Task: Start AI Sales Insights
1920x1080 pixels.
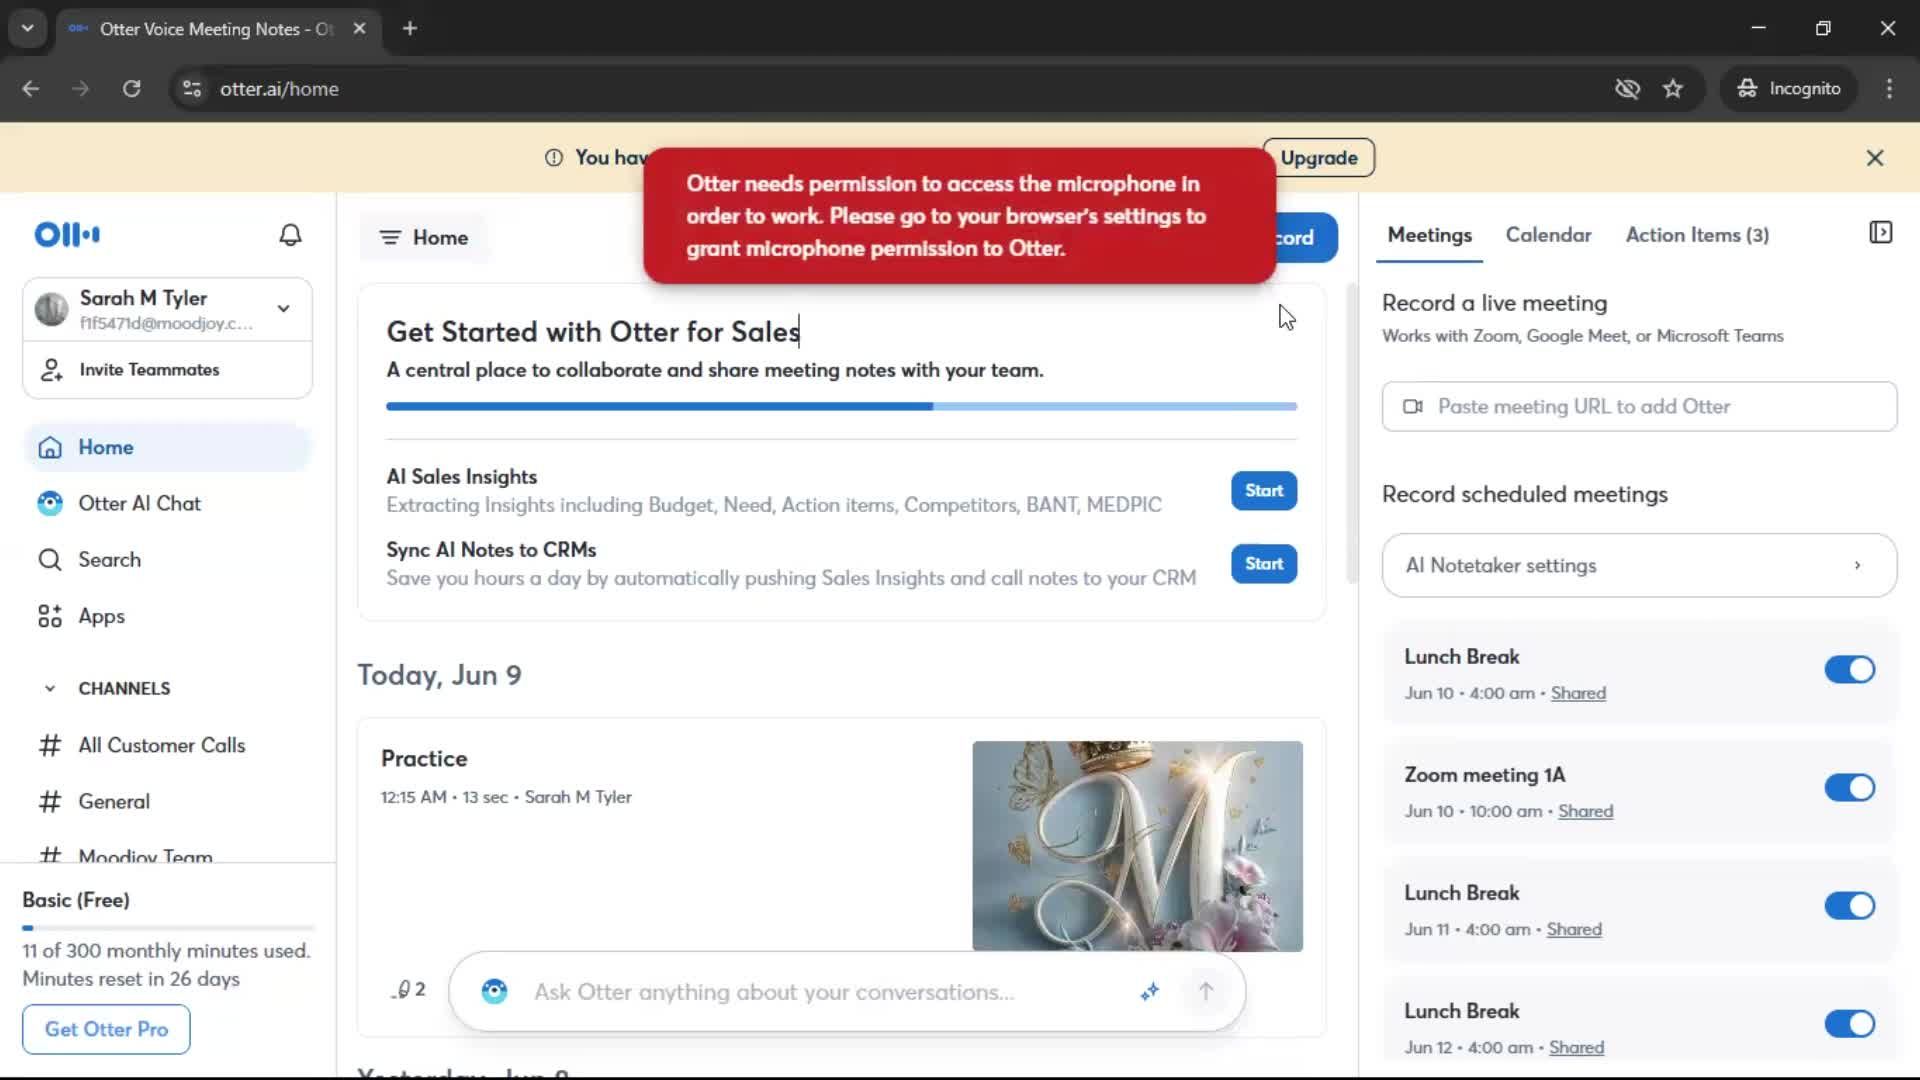Action: (1264, 491)
